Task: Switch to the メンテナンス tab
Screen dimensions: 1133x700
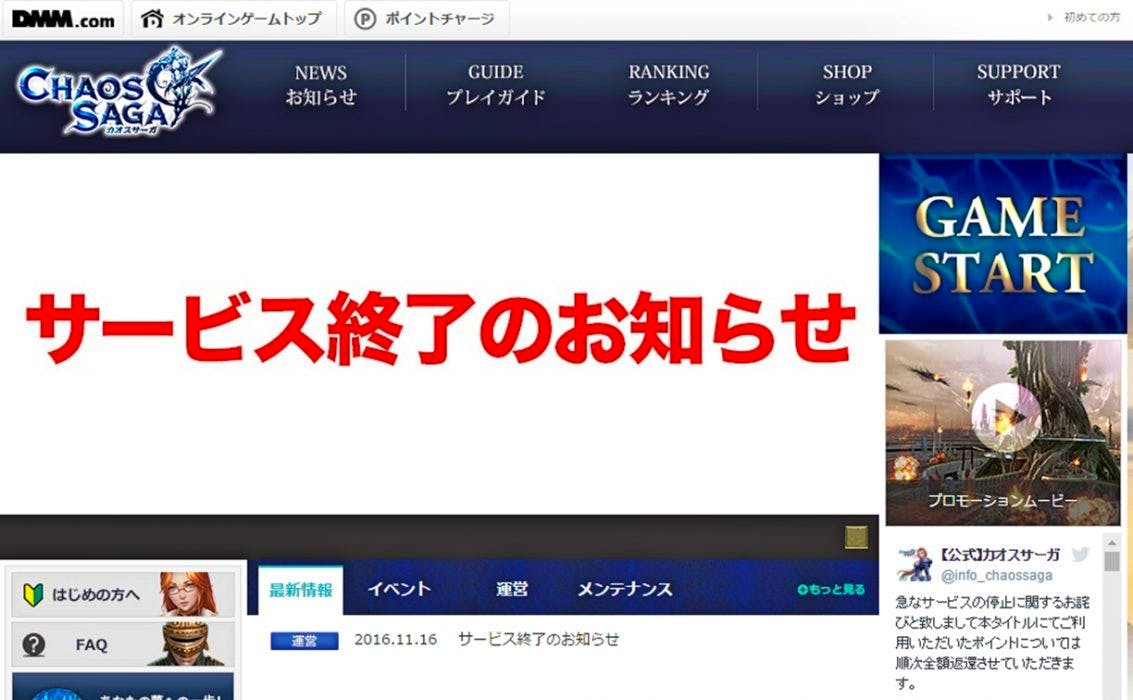Action: pos(625,589)
